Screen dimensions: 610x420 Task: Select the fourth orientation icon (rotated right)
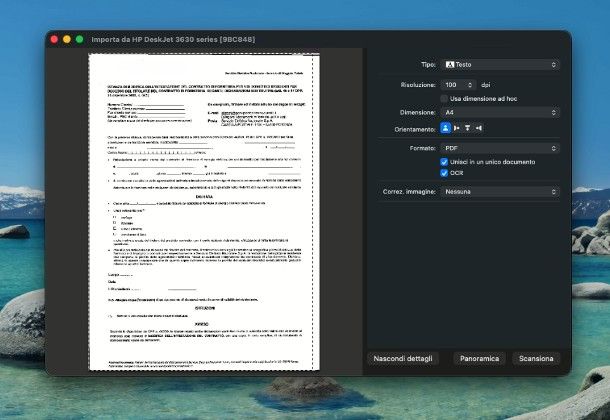click(x=479, y=128)
